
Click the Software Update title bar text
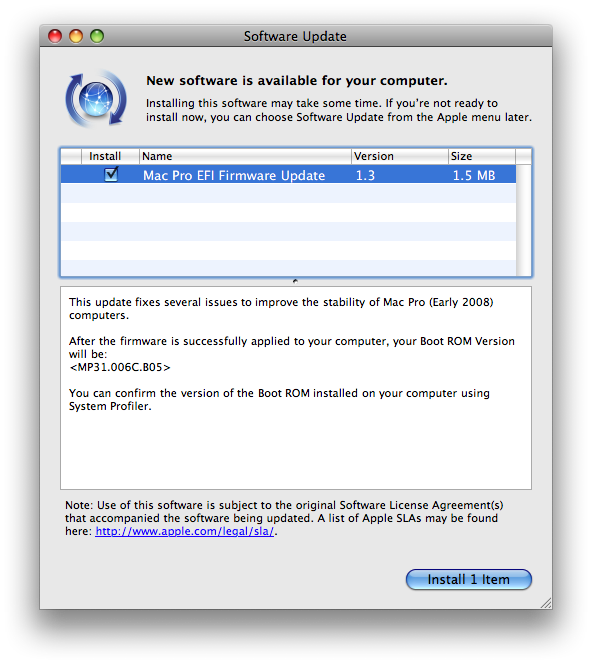(x=295, y=36)
